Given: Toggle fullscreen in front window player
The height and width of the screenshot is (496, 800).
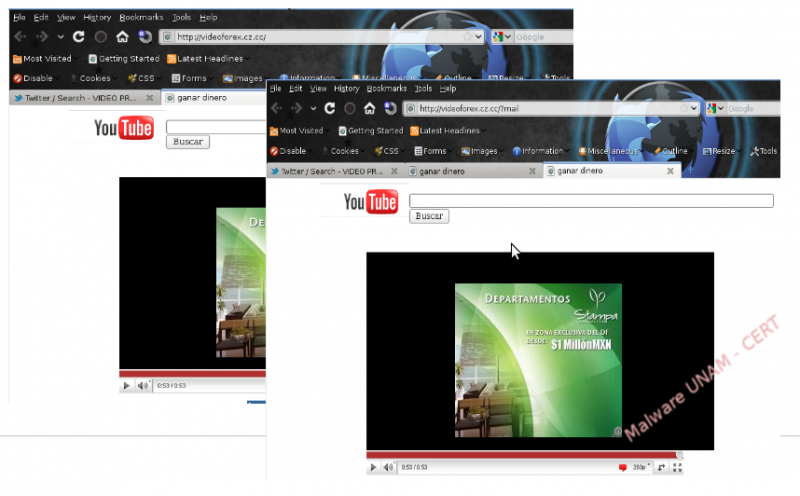Looking at the screenshot, I should point(677,467).
